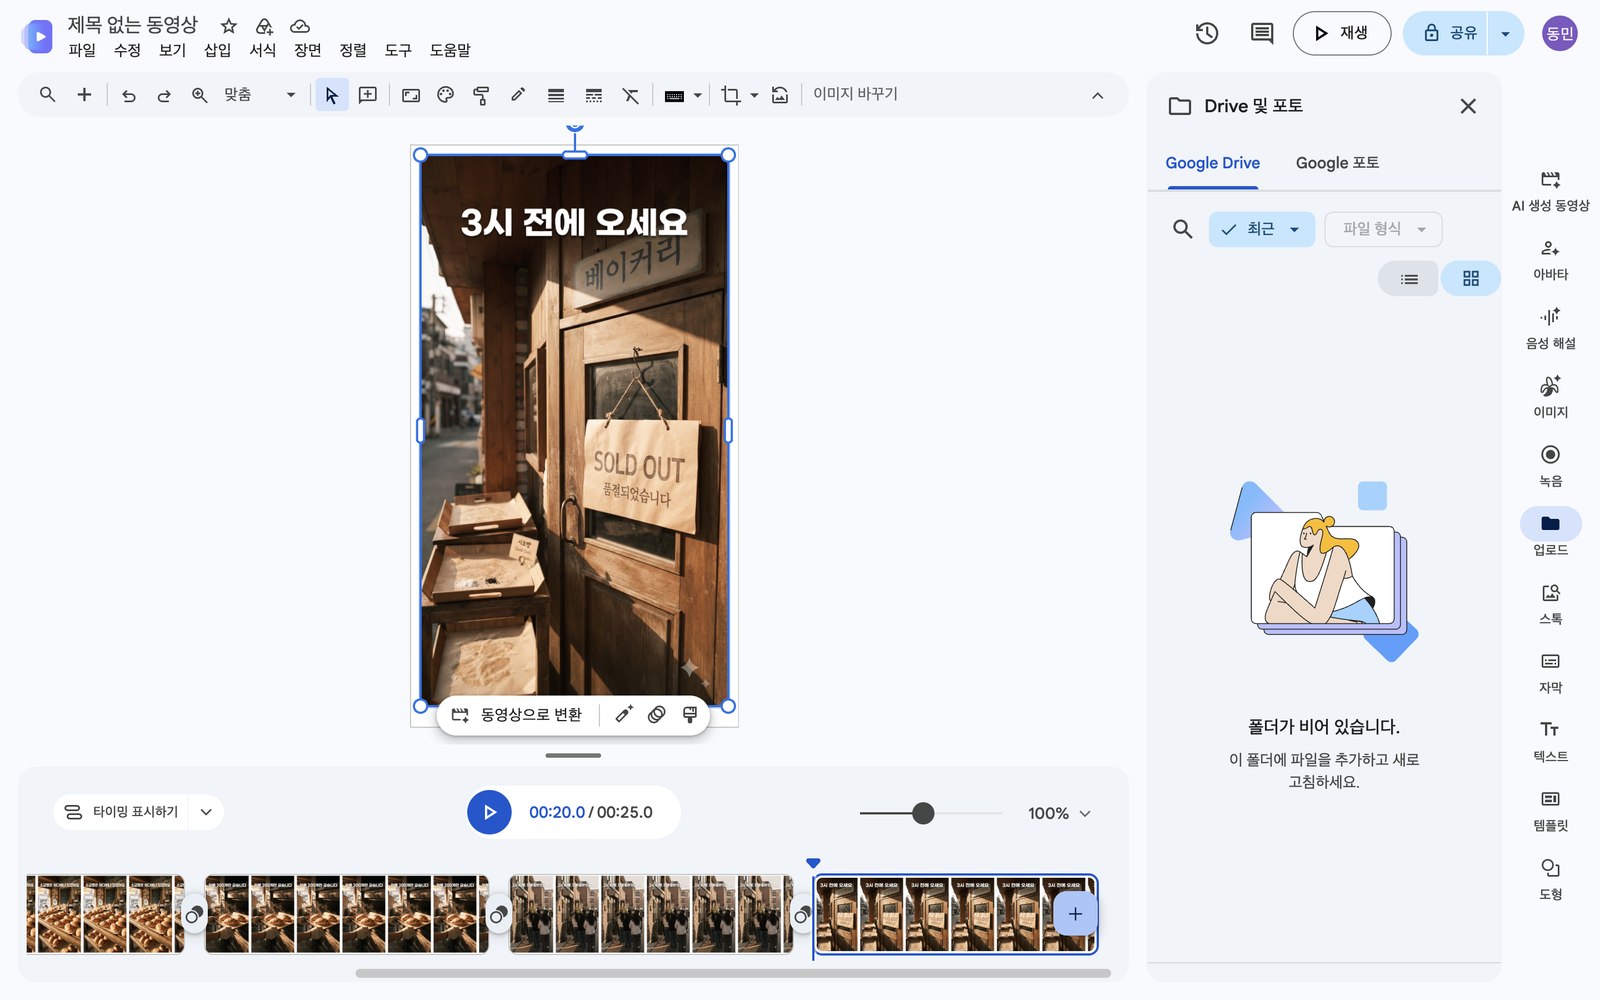1600x1000 pixels.
Task: Select the third scene with people in alley
Action: point(651,914)
